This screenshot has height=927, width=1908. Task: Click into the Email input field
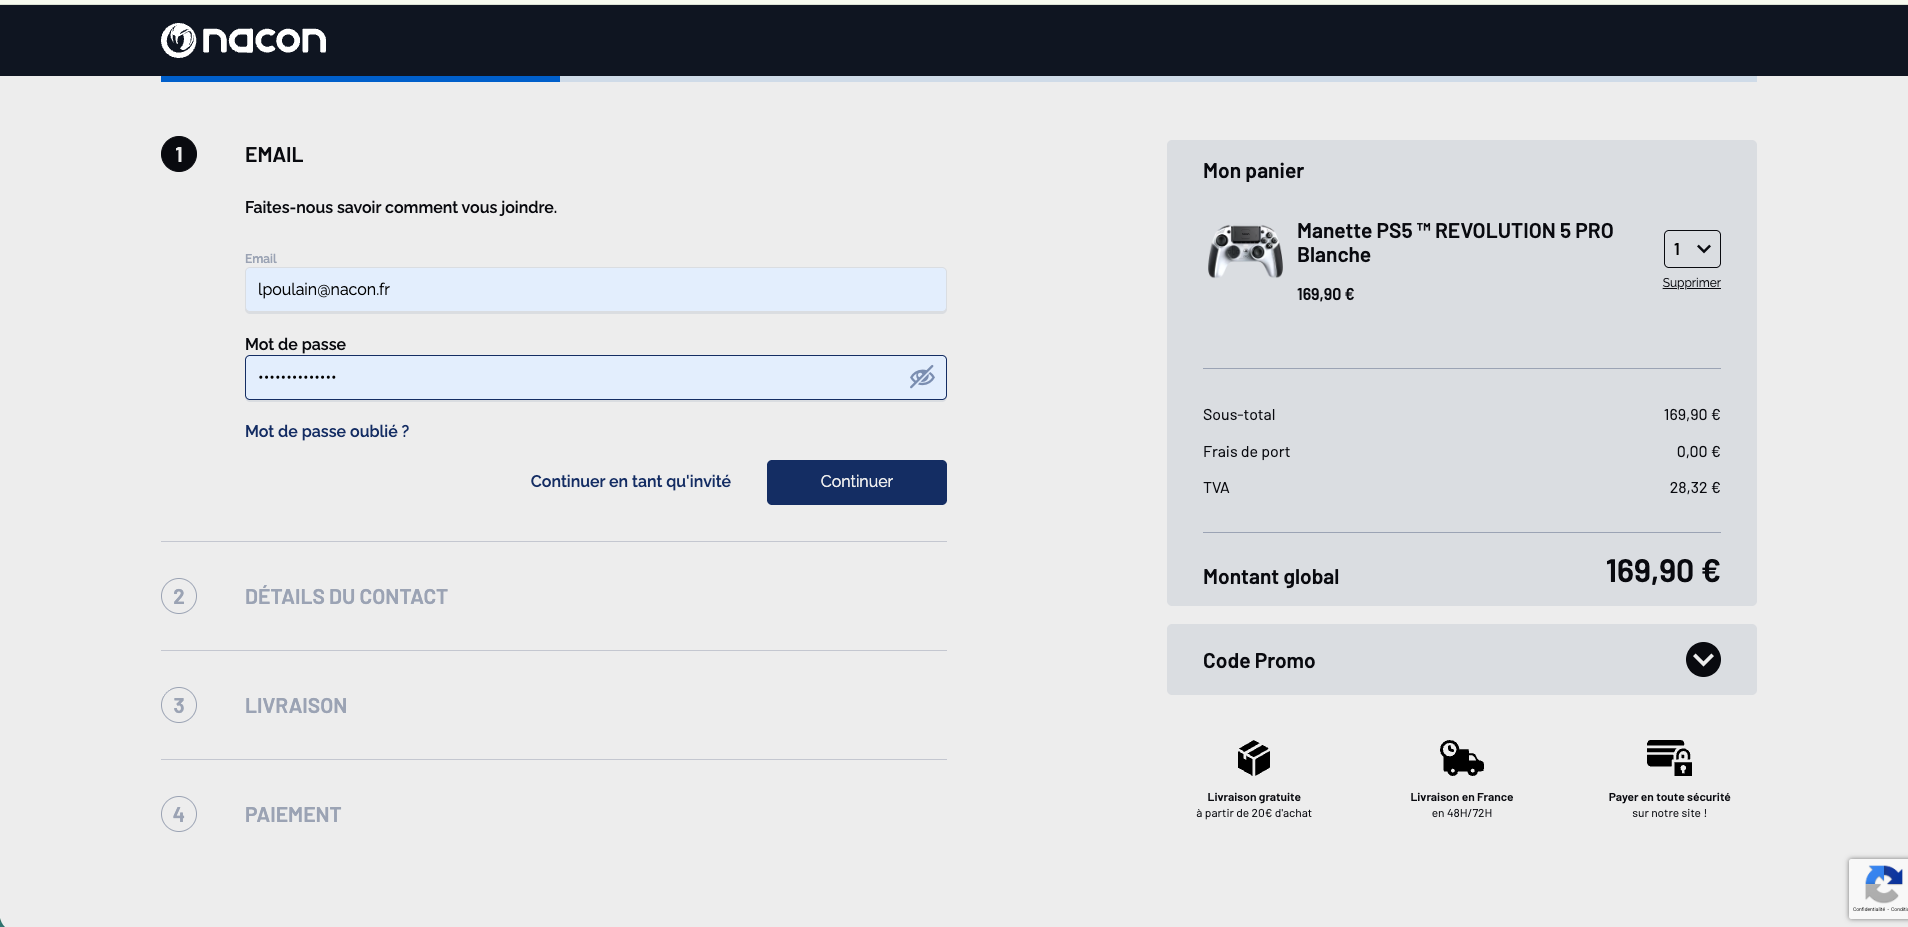click(x=595, y=290)
